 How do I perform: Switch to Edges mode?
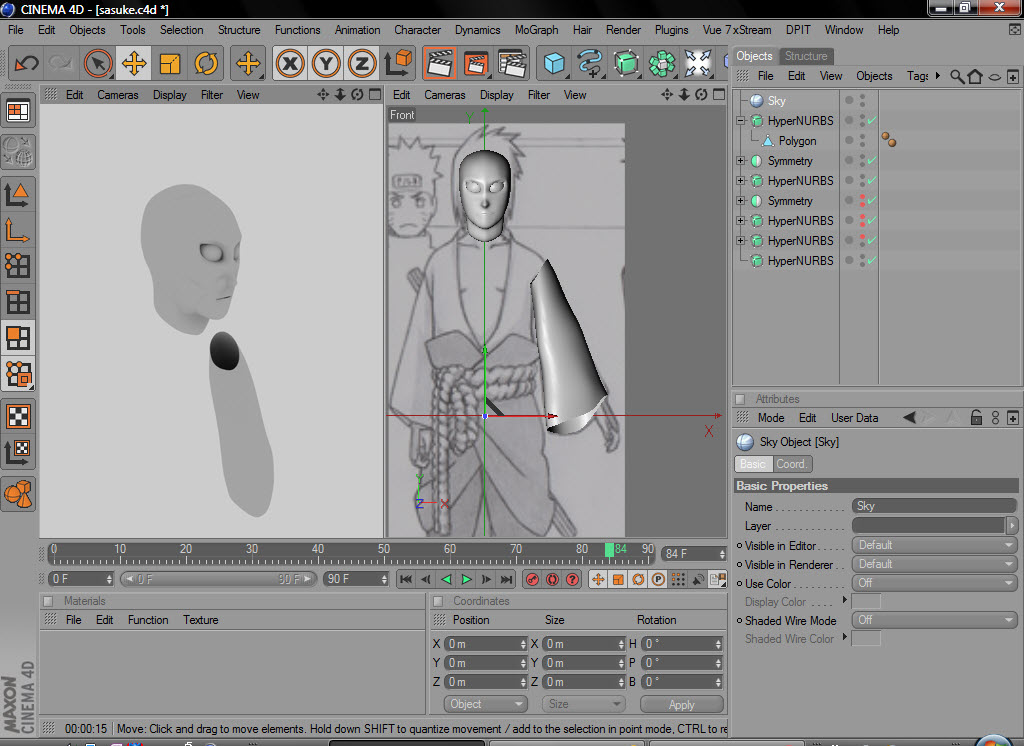(18, 302)
